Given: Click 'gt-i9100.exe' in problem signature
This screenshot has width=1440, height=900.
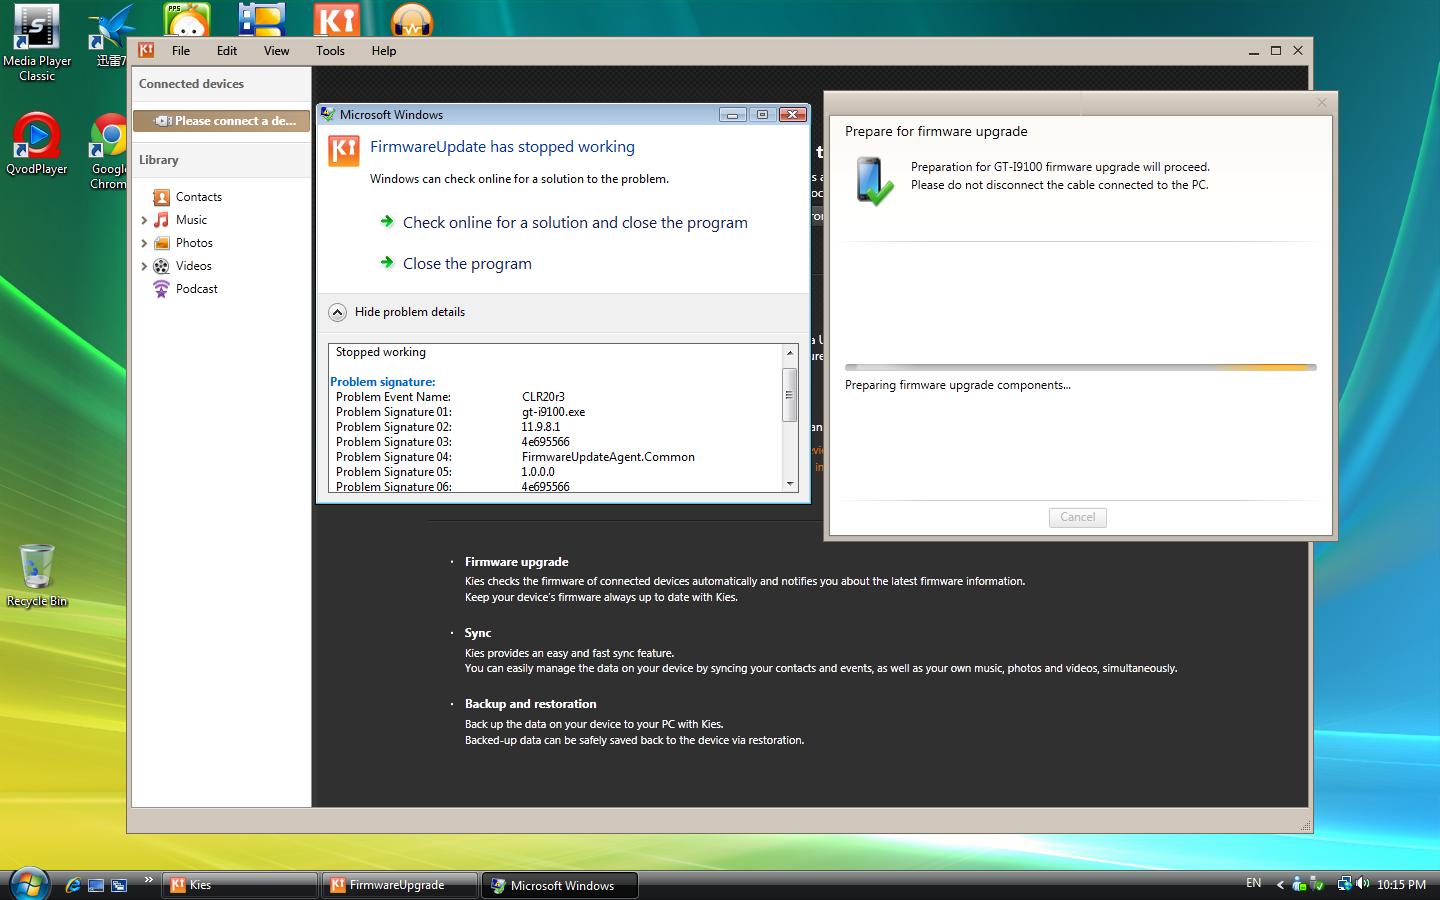Looking at the screenshot, I should tap(553, 412).
